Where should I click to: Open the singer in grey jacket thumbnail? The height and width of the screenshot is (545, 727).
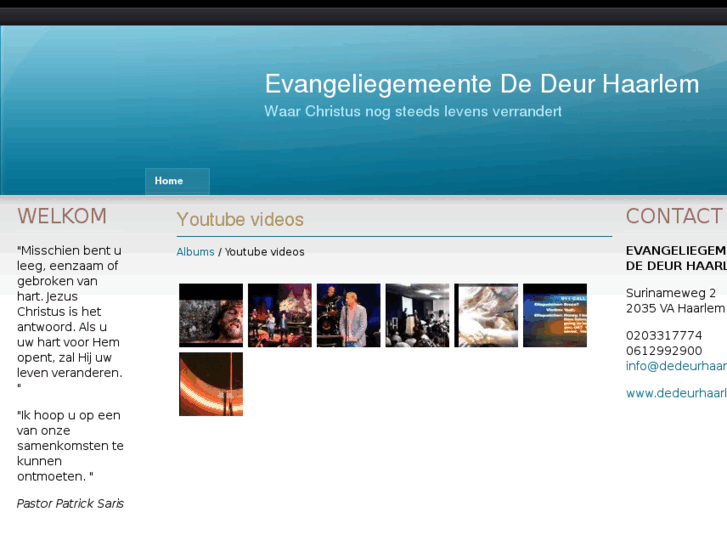click(348, 315)
